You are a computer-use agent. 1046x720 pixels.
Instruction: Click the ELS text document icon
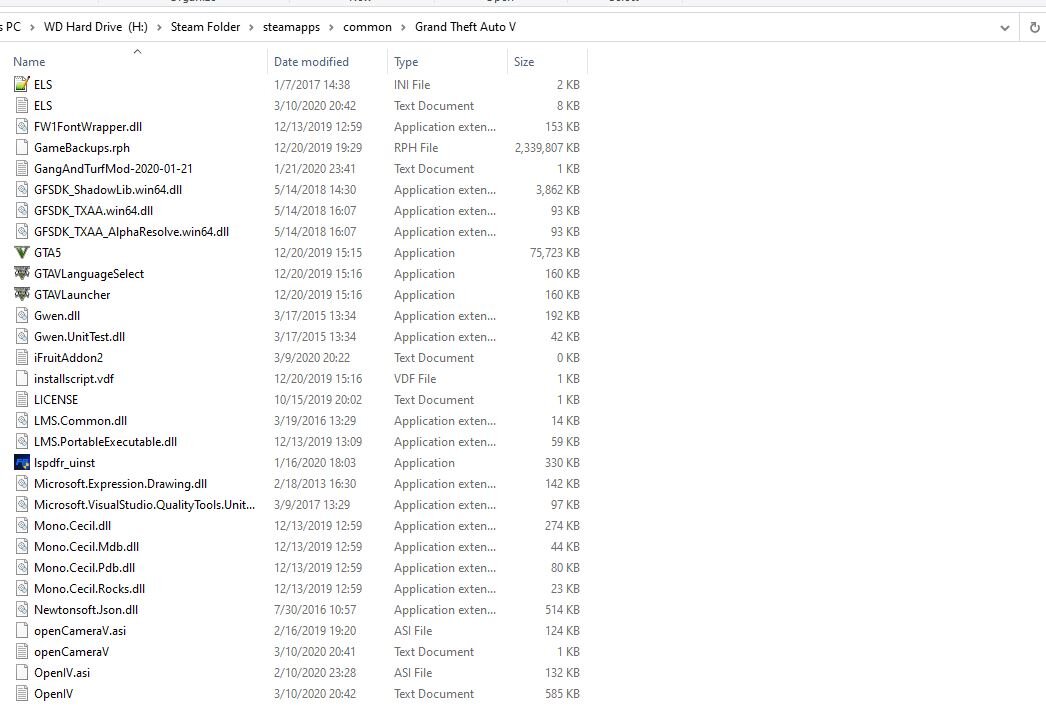(22, 105)
